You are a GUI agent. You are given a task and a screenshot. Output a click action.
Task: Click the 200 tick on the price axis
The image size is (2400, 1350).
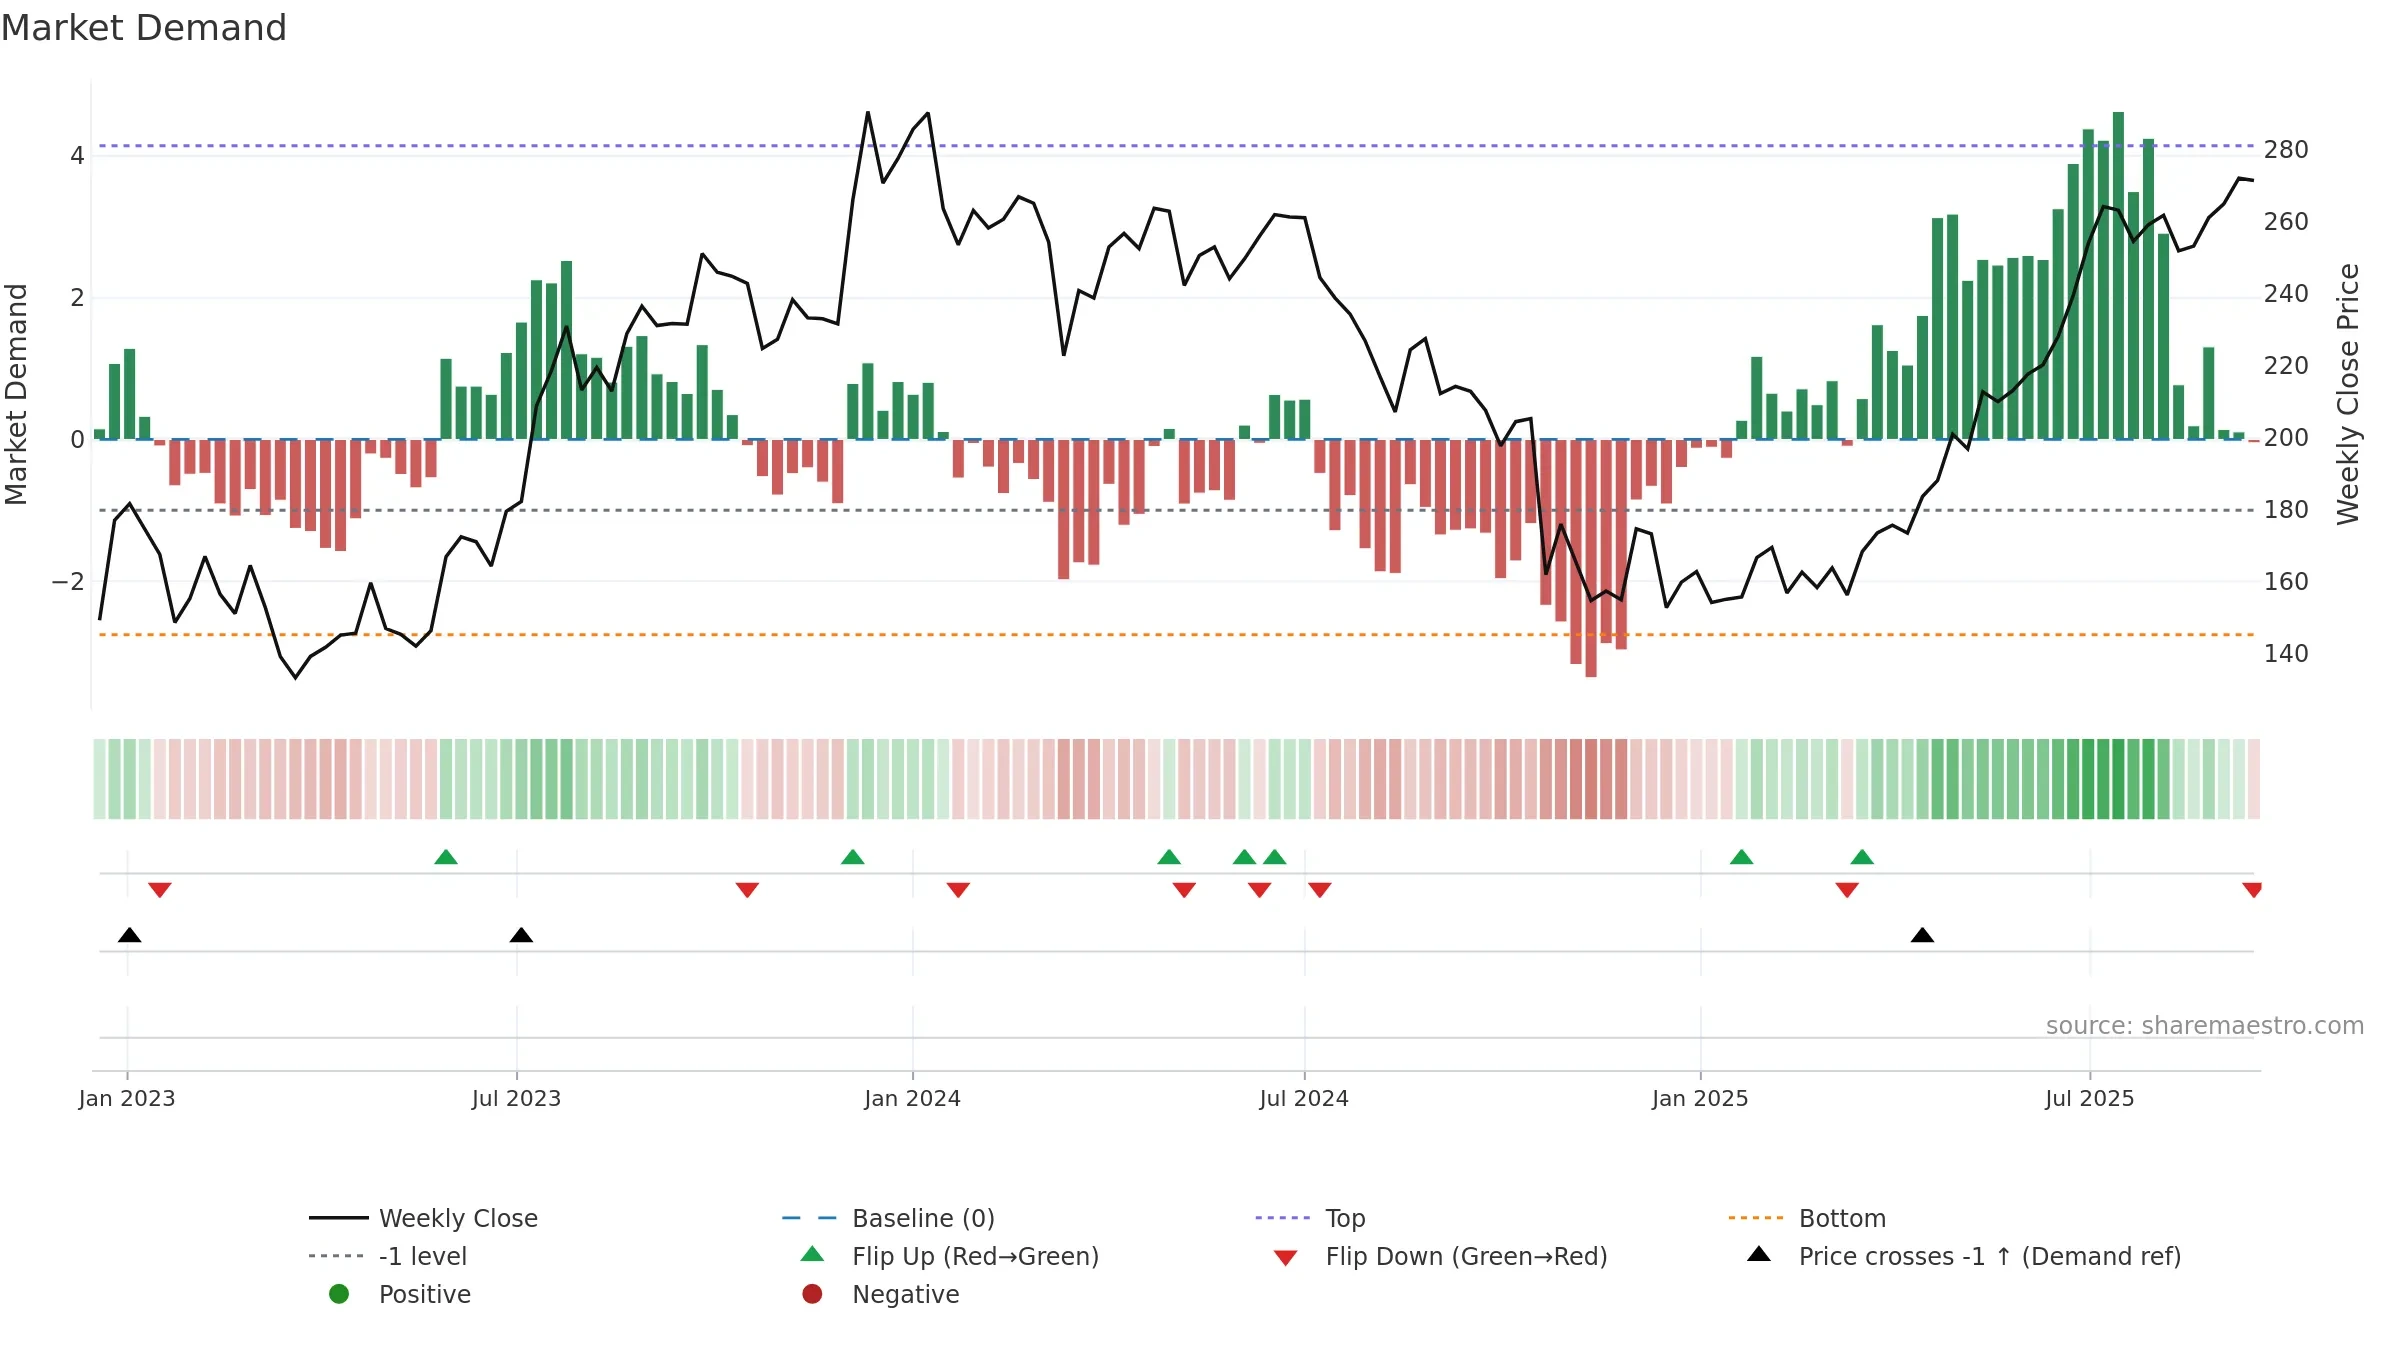coord(2286,438)
